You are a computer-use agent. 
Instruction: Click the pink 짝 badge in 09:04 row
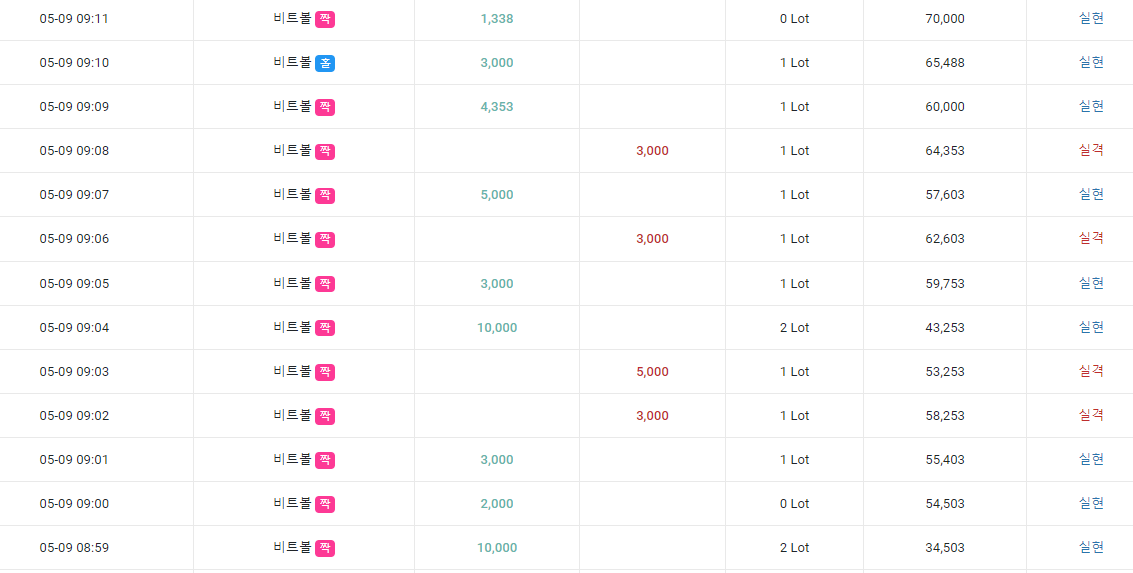click(325, 327)
